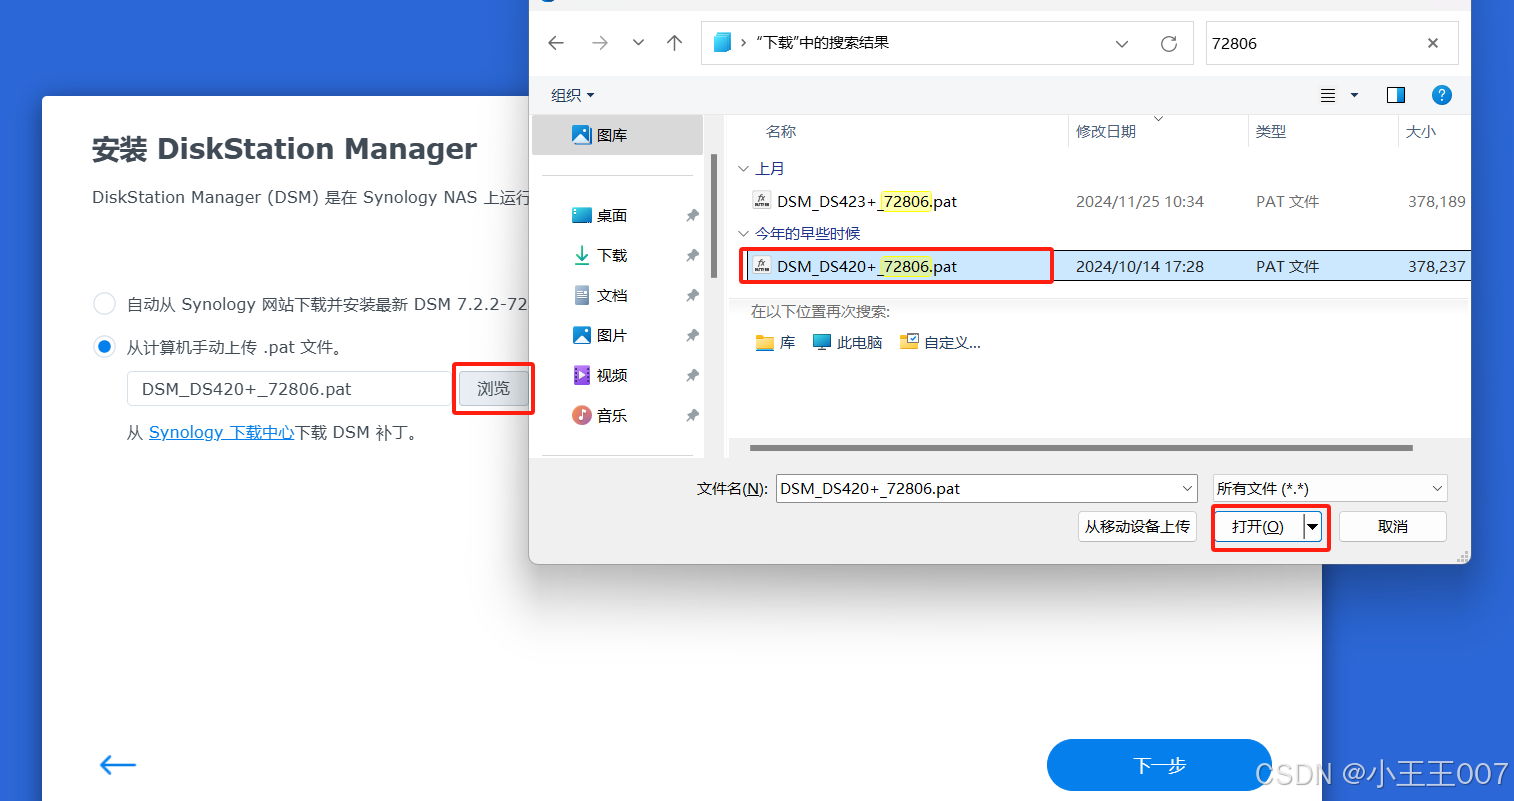Open the 所有文件 file type dropdown
Screen dimensions: 1514x801
click(x=1330, y=488)
